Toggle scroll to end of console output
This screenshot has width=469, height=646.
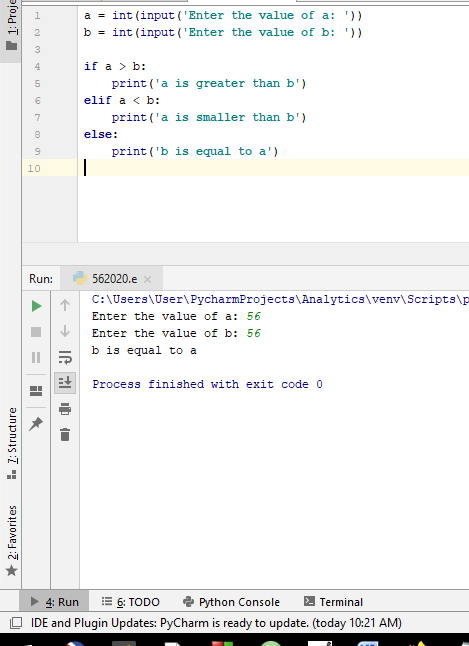65,383
